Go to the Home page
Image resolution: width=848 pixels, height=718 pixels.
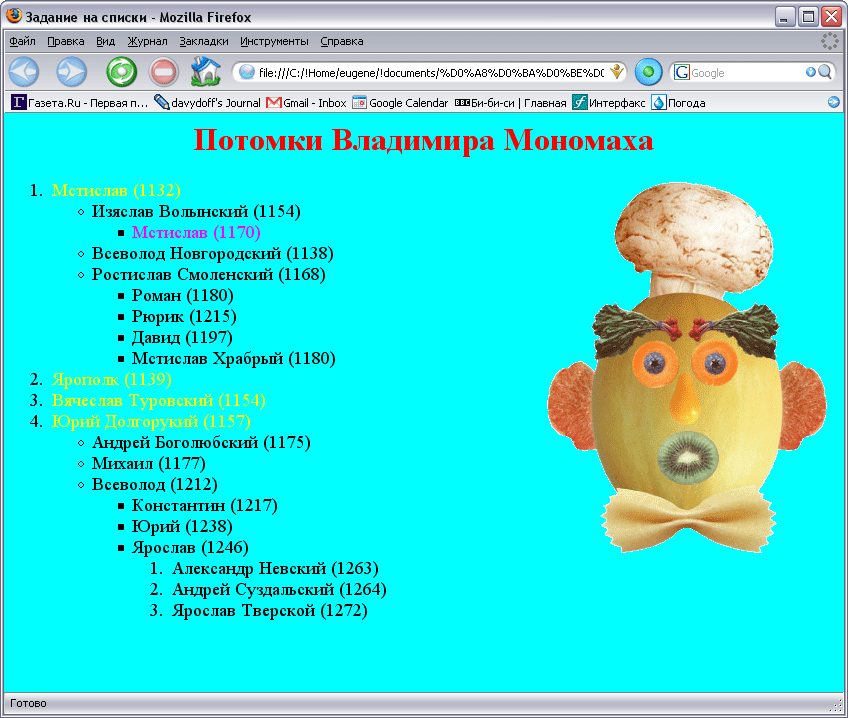point(205,72)
